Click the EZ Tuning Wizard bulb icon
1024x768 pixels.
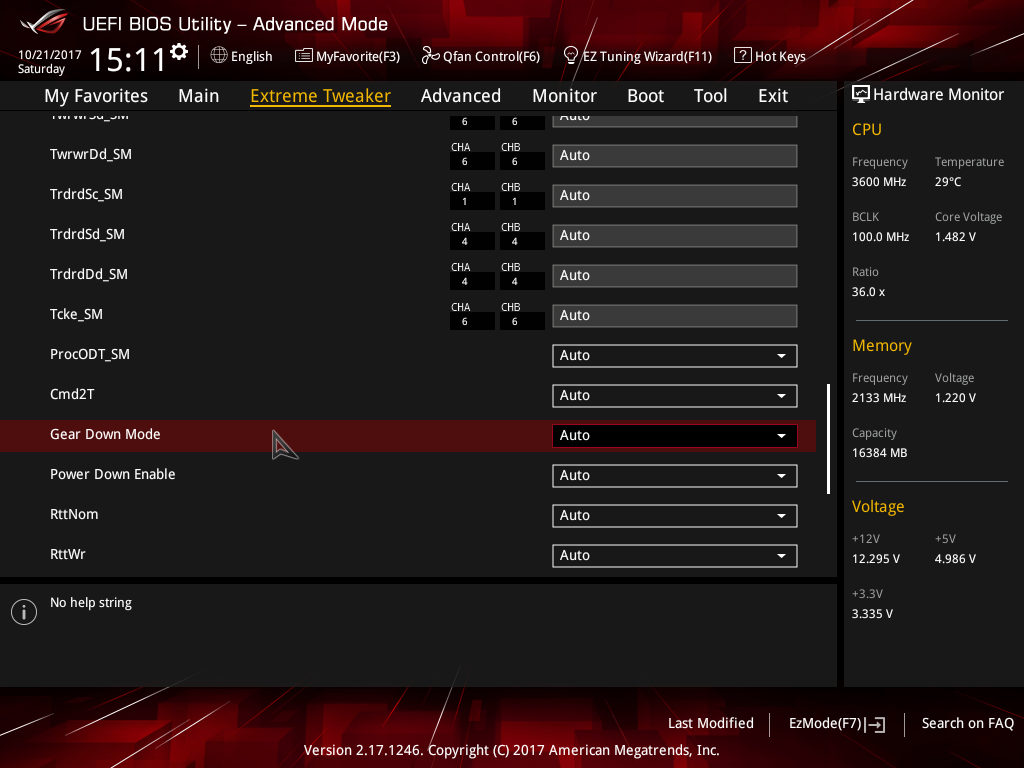571,56
